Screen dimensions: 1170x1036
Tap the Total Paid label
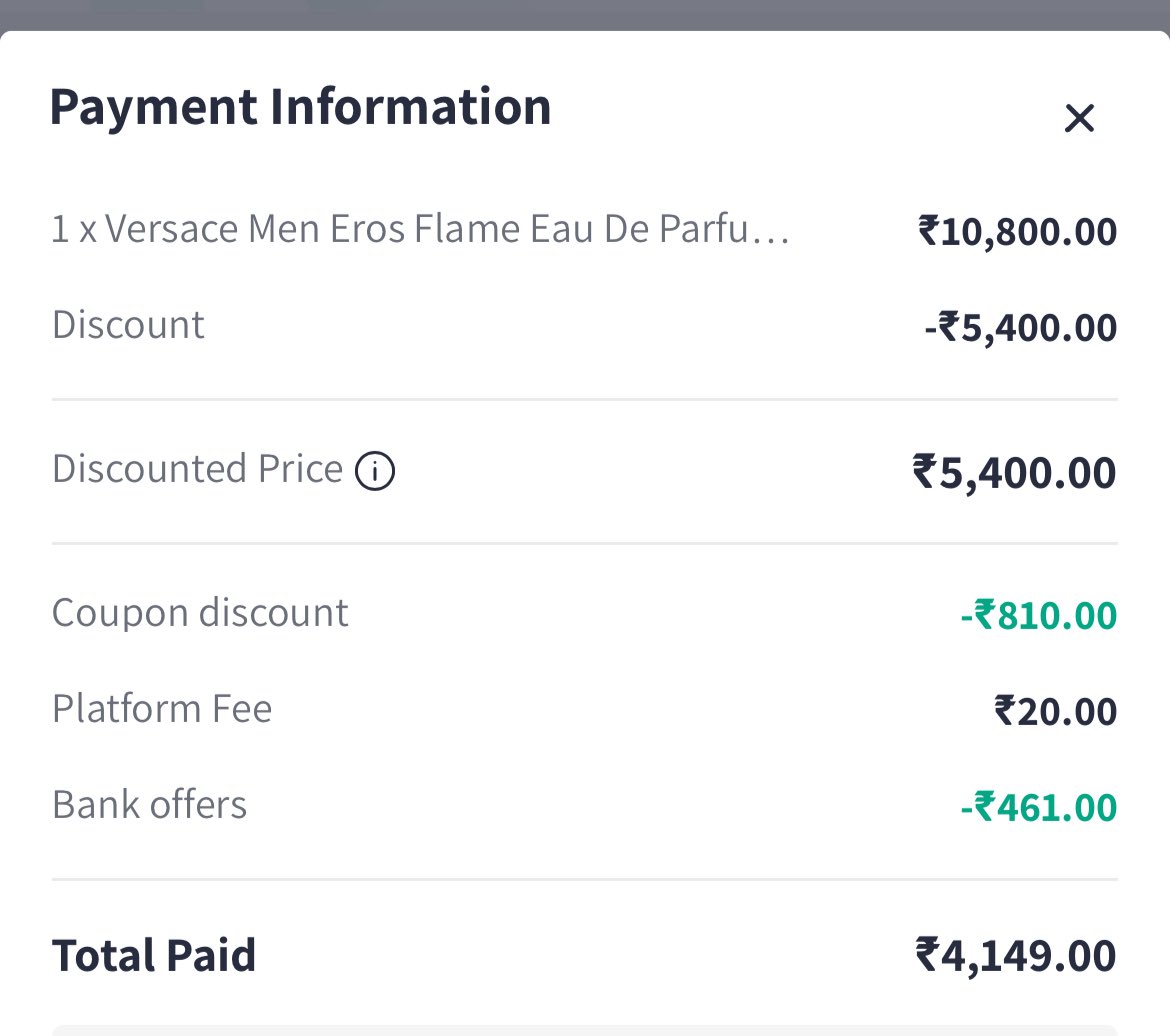point(154,955)
